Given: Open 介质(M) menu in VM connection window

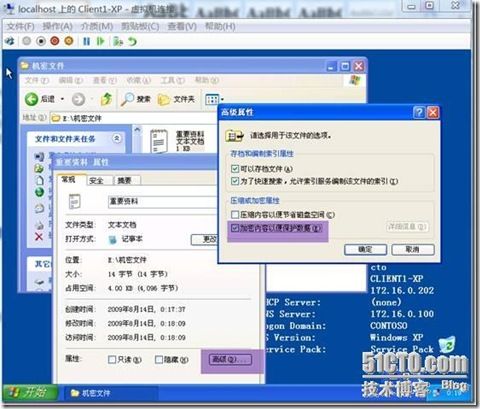Looking at the screenshot, I should pyautogui.click(x=97, y=26).
